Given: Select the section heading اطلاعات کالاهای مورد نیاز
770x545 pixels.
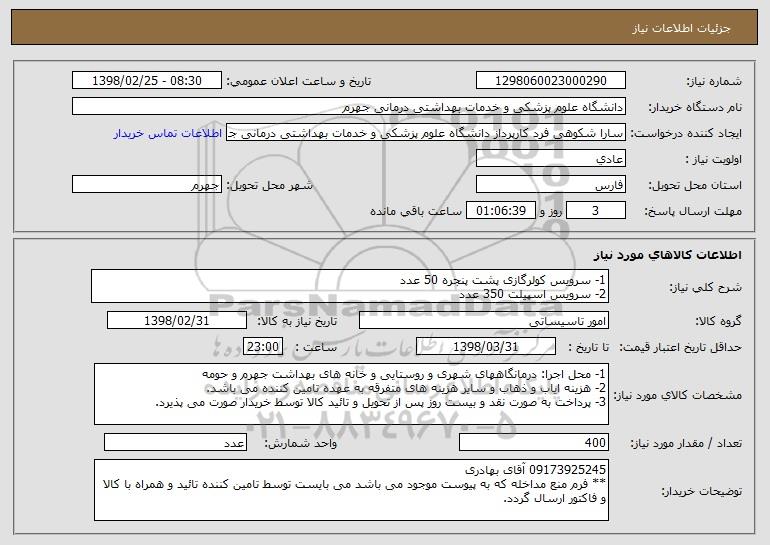Looking at the screenshot, I should 667,255.
